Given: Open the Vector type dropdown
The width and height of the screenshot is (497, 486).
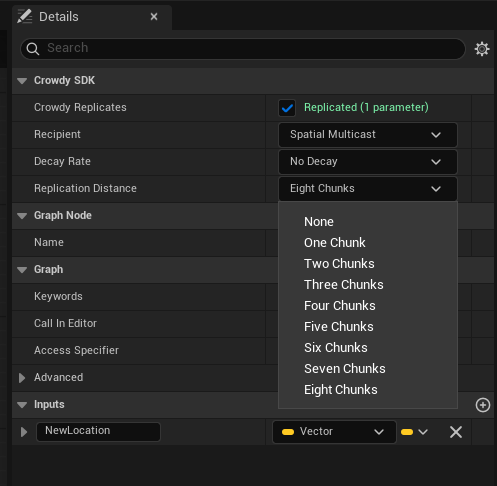Looking at the screenshot, I should (334, 432).
